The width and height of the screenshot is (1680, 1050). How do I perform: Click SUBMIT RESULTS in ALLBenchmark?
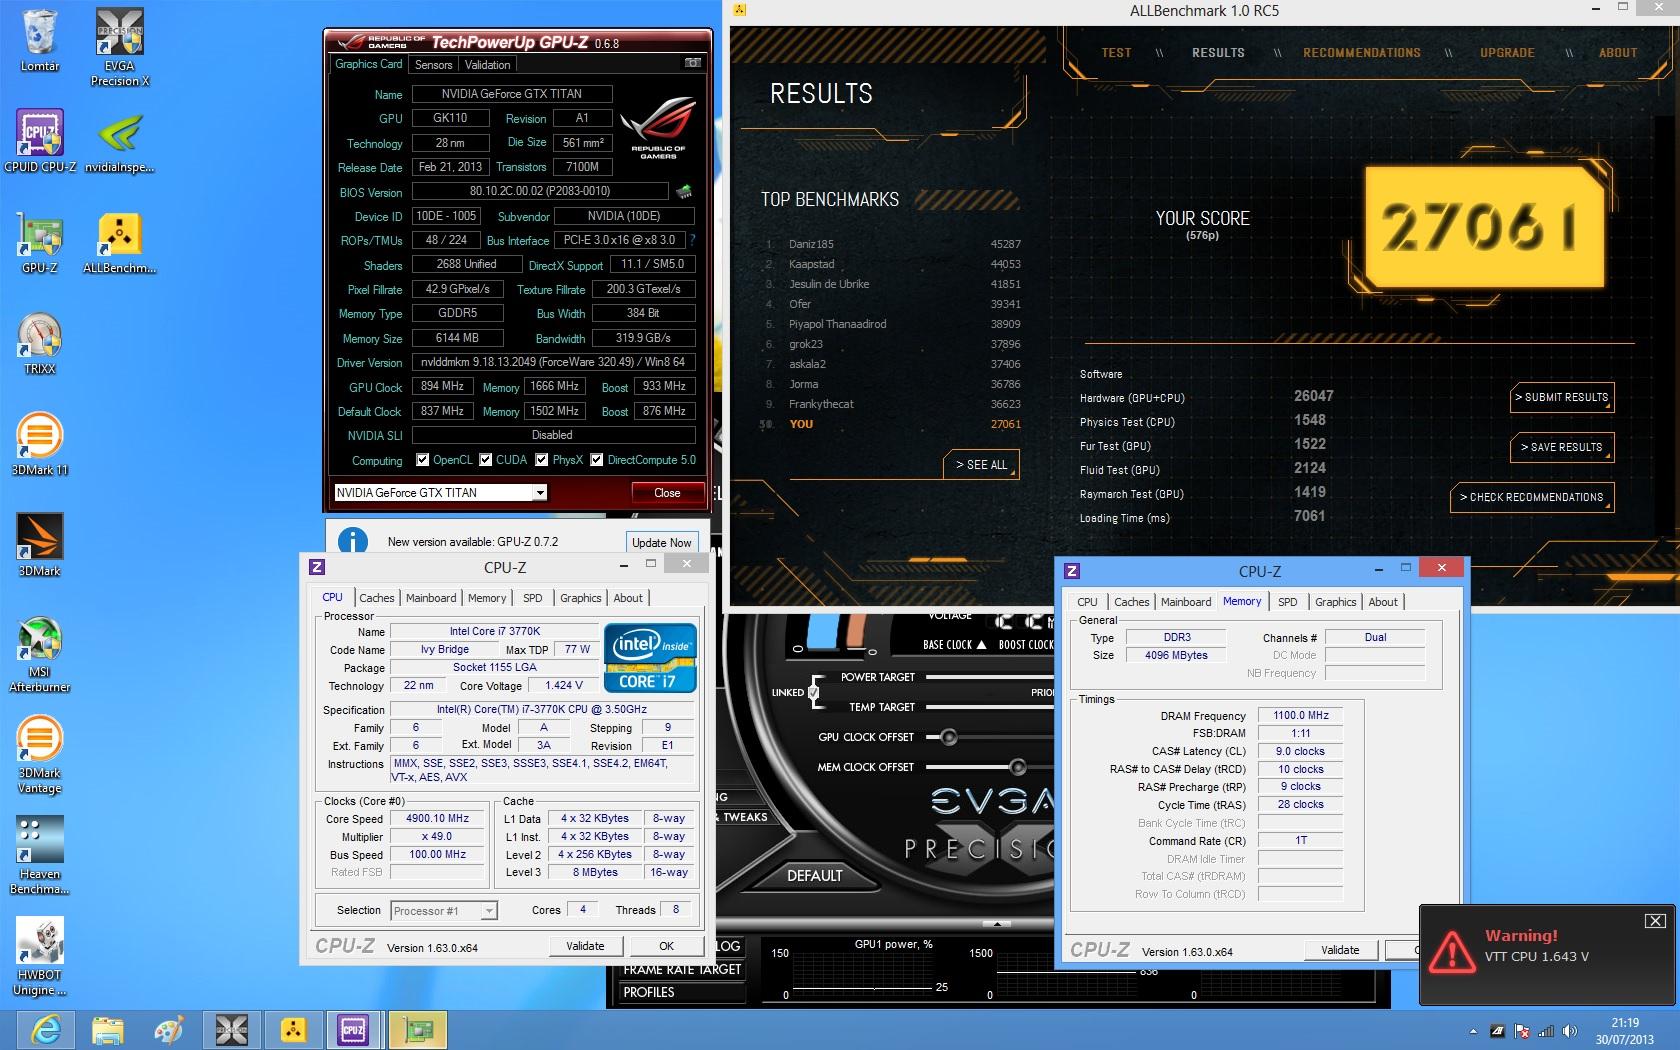[1562, 397]
